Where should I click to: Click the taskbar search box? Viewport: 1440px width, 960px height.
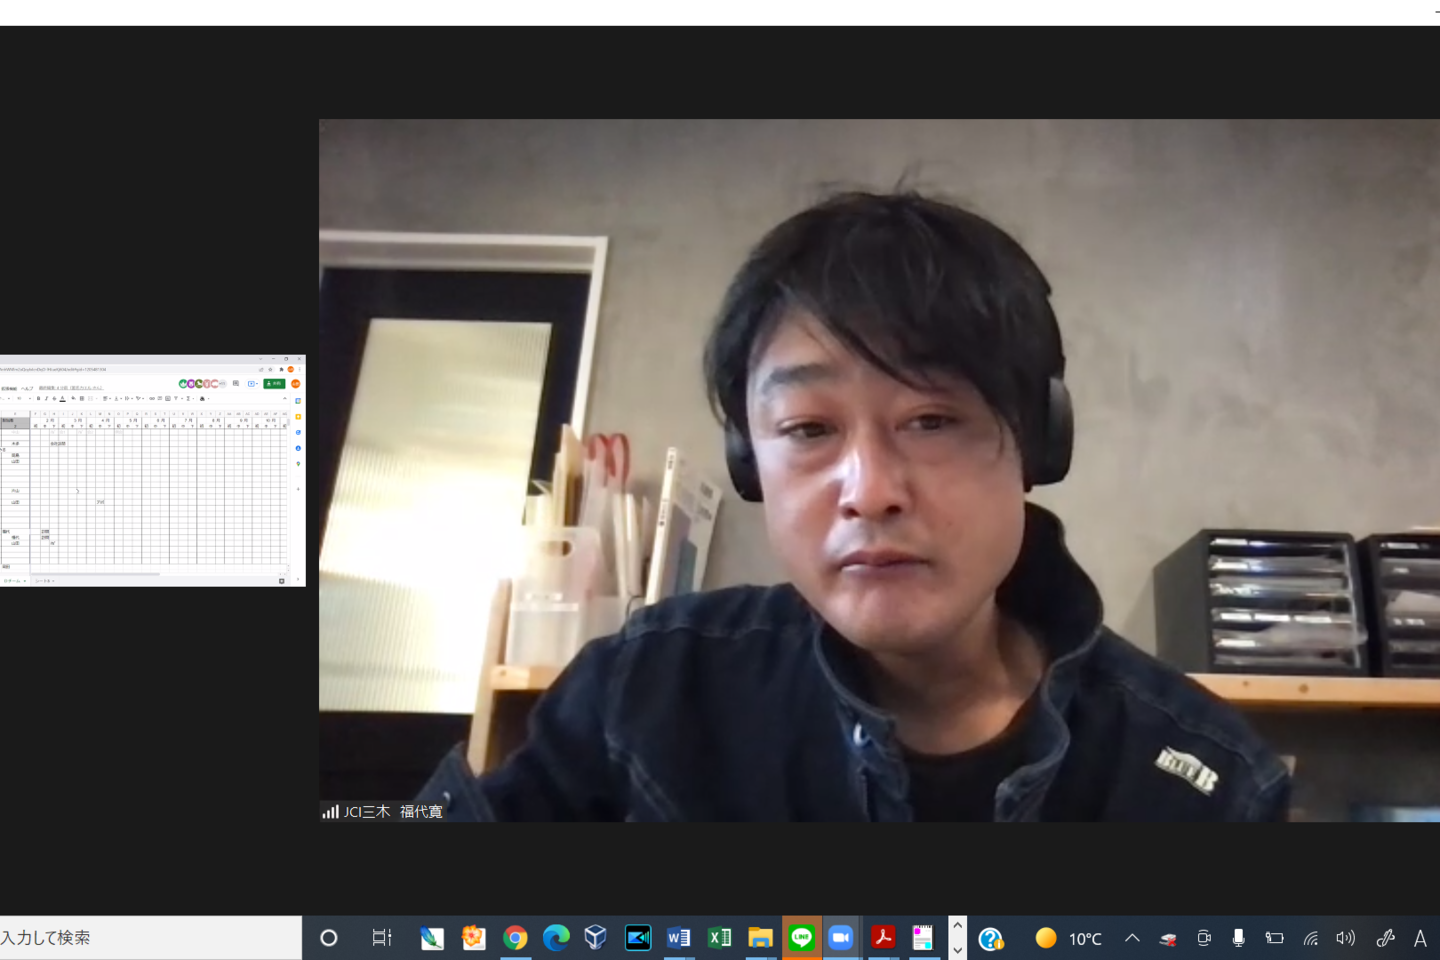coord(150,938)
